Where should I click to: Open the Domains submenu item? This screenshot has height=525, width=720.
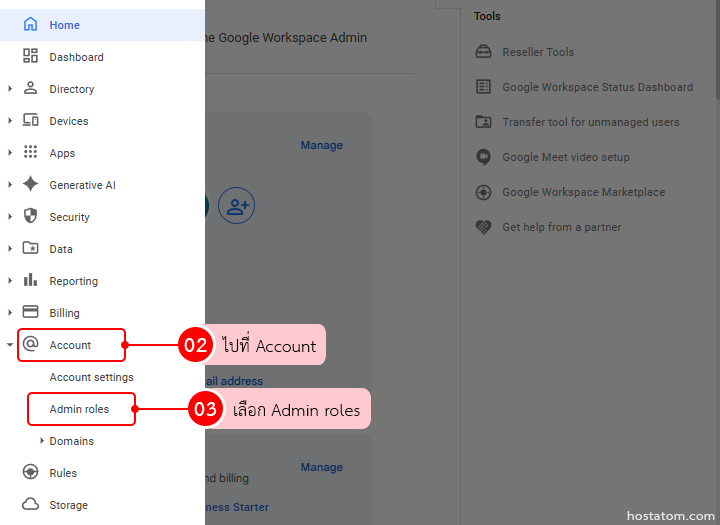(72, 441)
